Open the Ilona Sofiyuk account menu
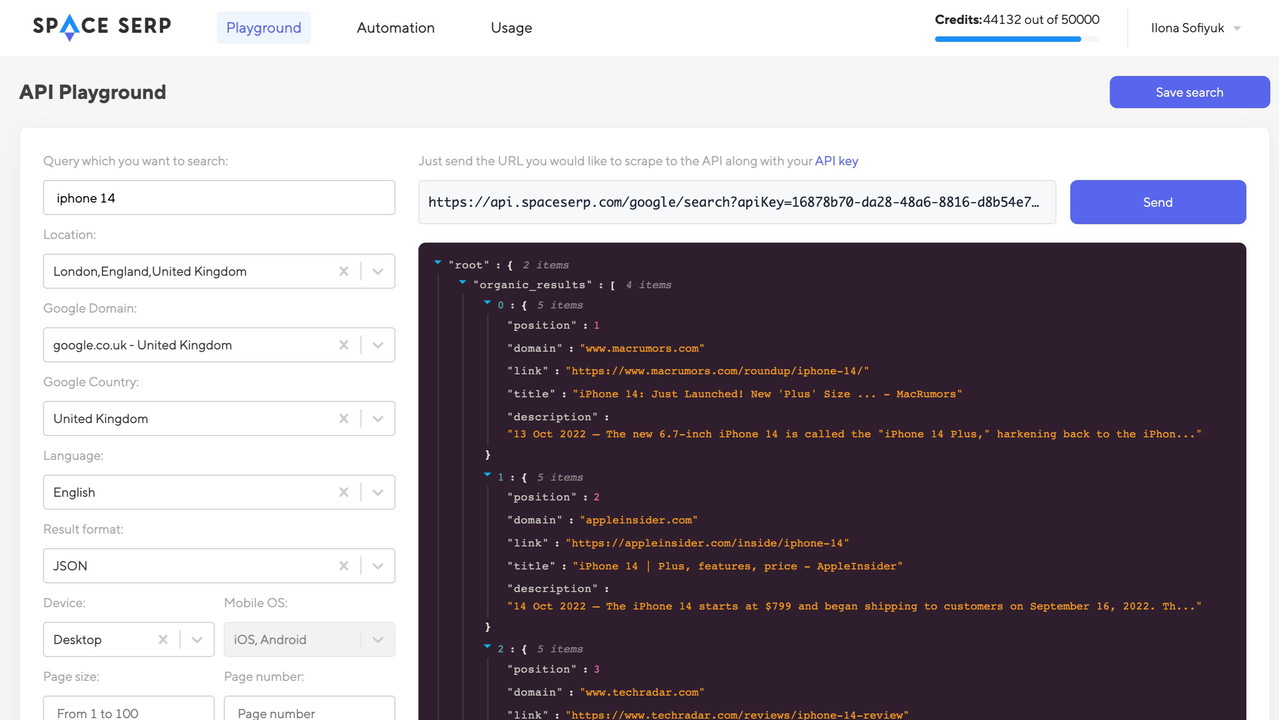This screenshot has width=1279, height=720. [1195, 28]
